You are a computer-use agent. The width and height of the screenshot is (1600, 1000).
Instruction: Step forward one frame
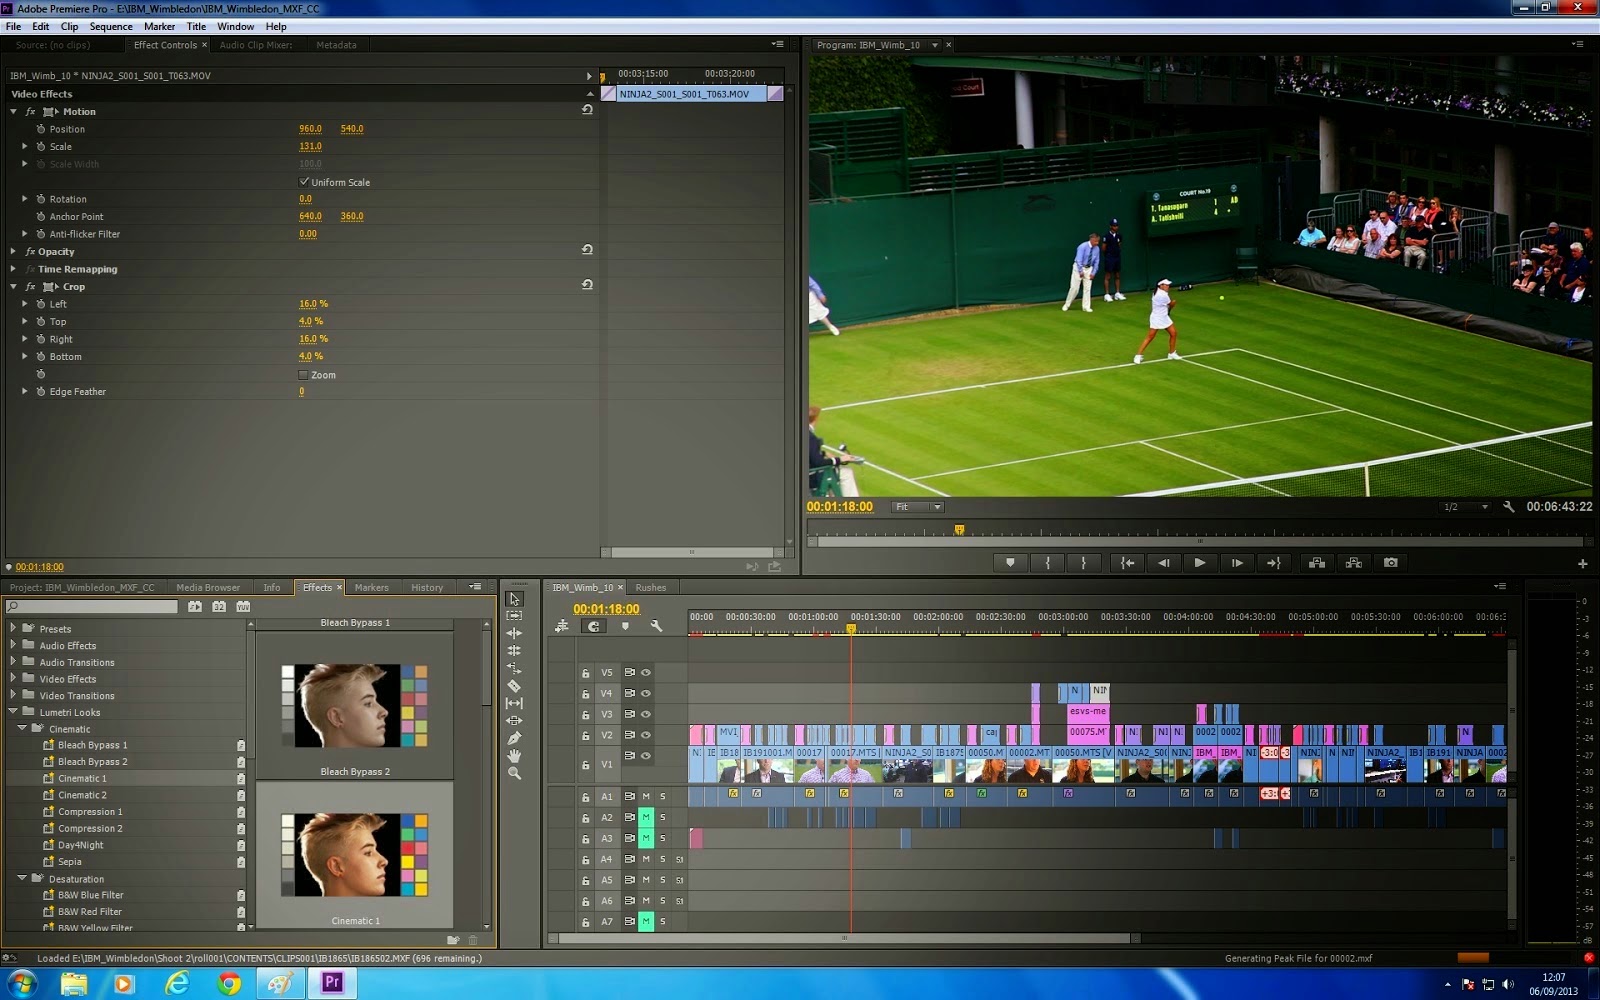pyautogui.click(x=1237, y=563)
